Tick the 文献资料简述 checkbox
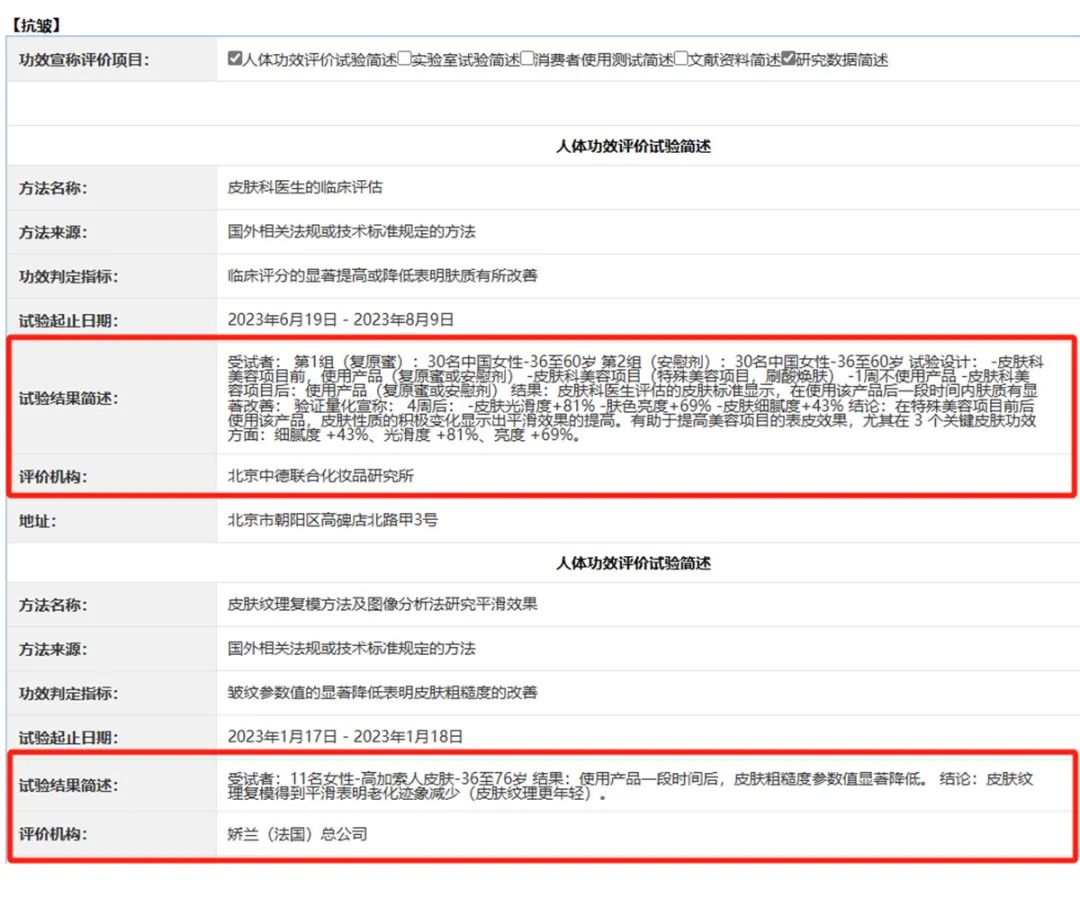This screenshot has height=898, width=1080. tap(681, 59)
